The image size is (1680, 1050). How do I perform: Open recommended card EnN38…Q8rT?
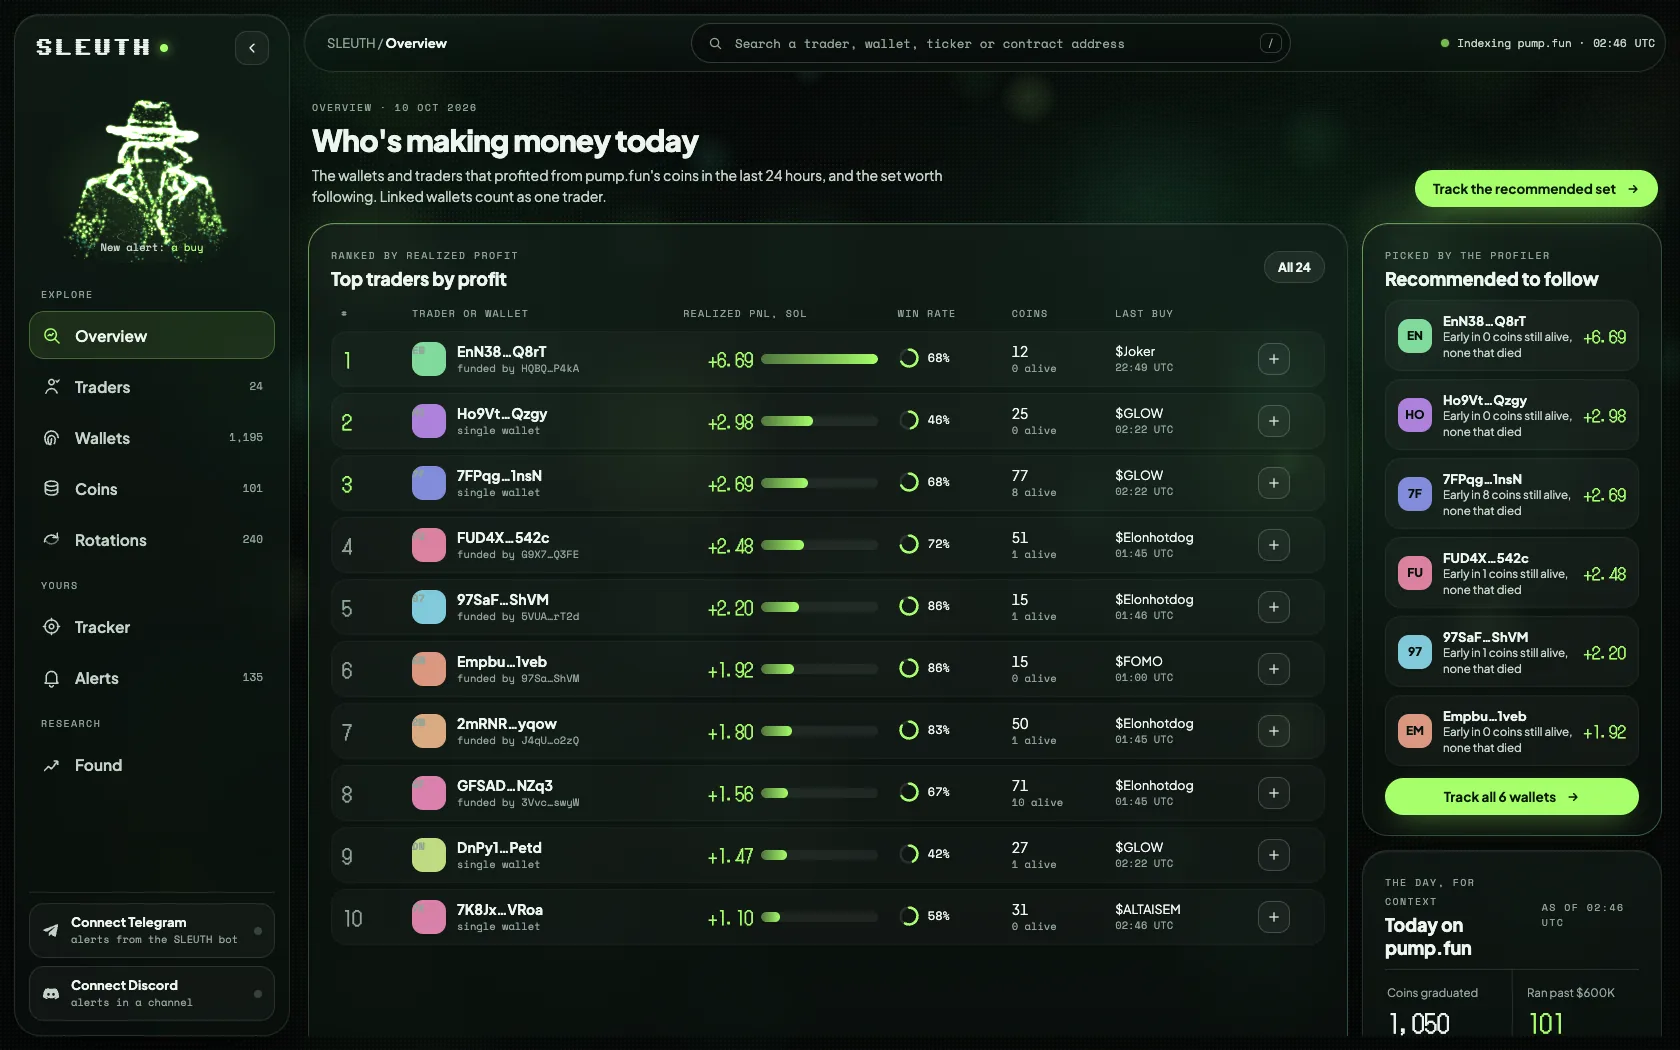1512,336
